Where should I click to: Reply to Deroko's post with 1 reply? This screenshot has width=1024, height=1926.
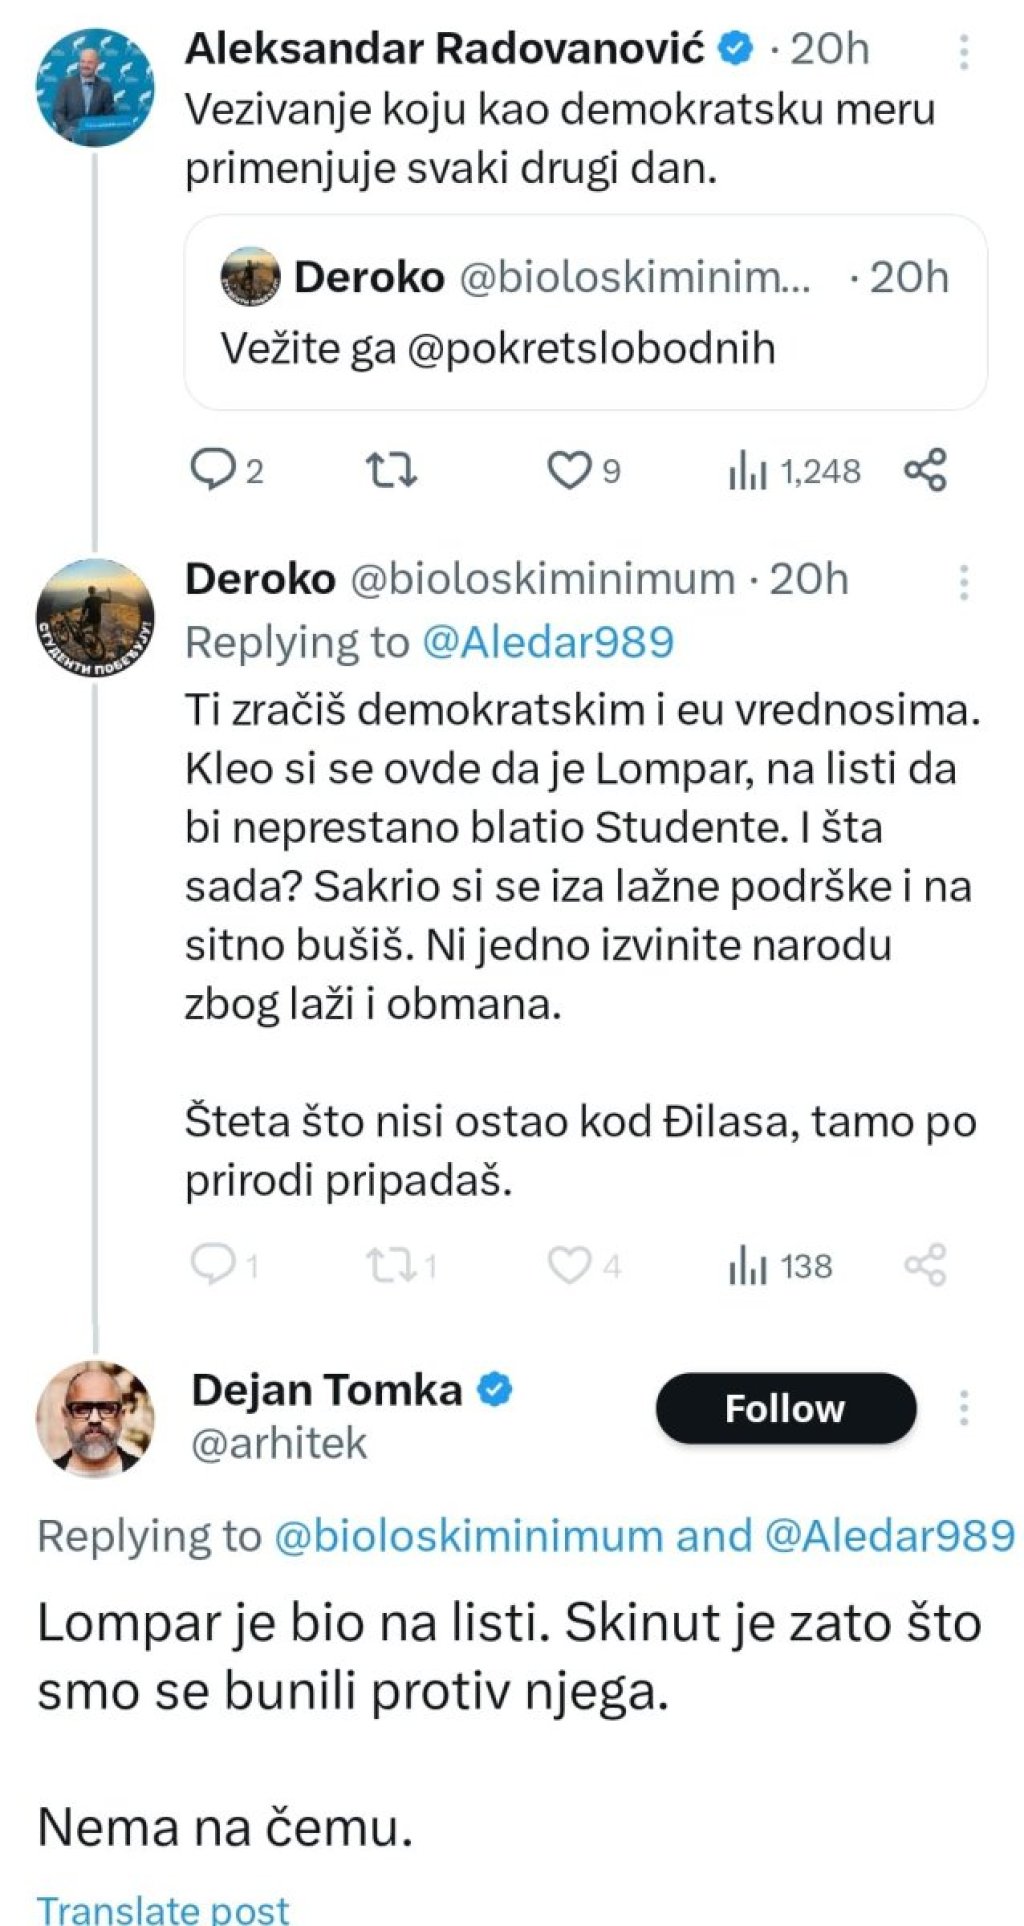coord(224,1266)
